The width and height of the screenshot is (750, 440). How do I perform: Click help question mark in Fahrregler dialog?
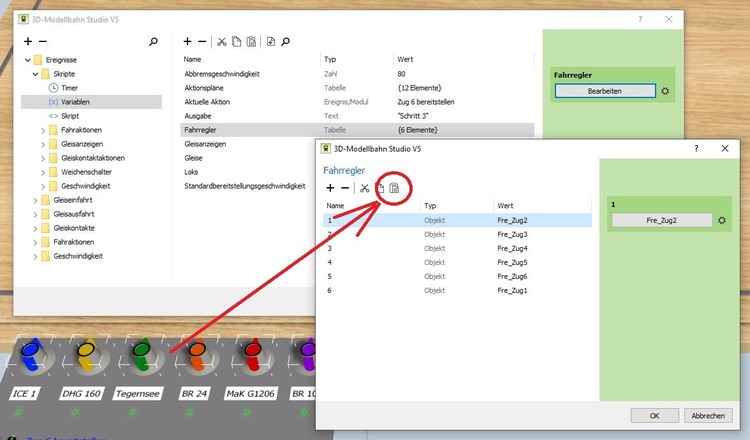click(x=696, y=149)
